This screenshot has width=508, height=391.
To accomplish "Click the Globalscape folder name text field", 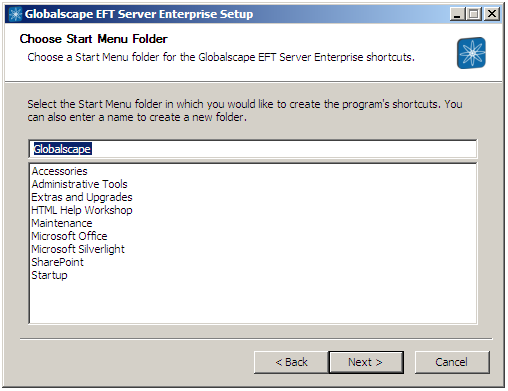I will point(253,149).
